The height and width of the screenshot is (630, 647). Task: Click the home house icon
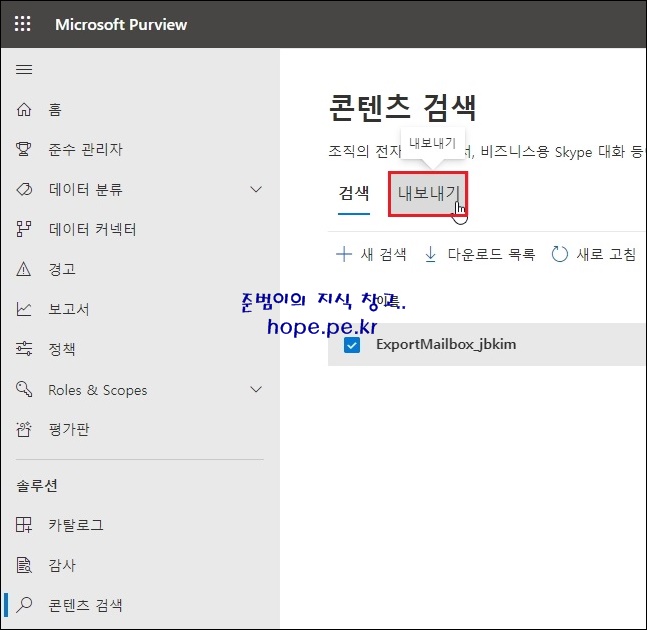pos(24,109)
